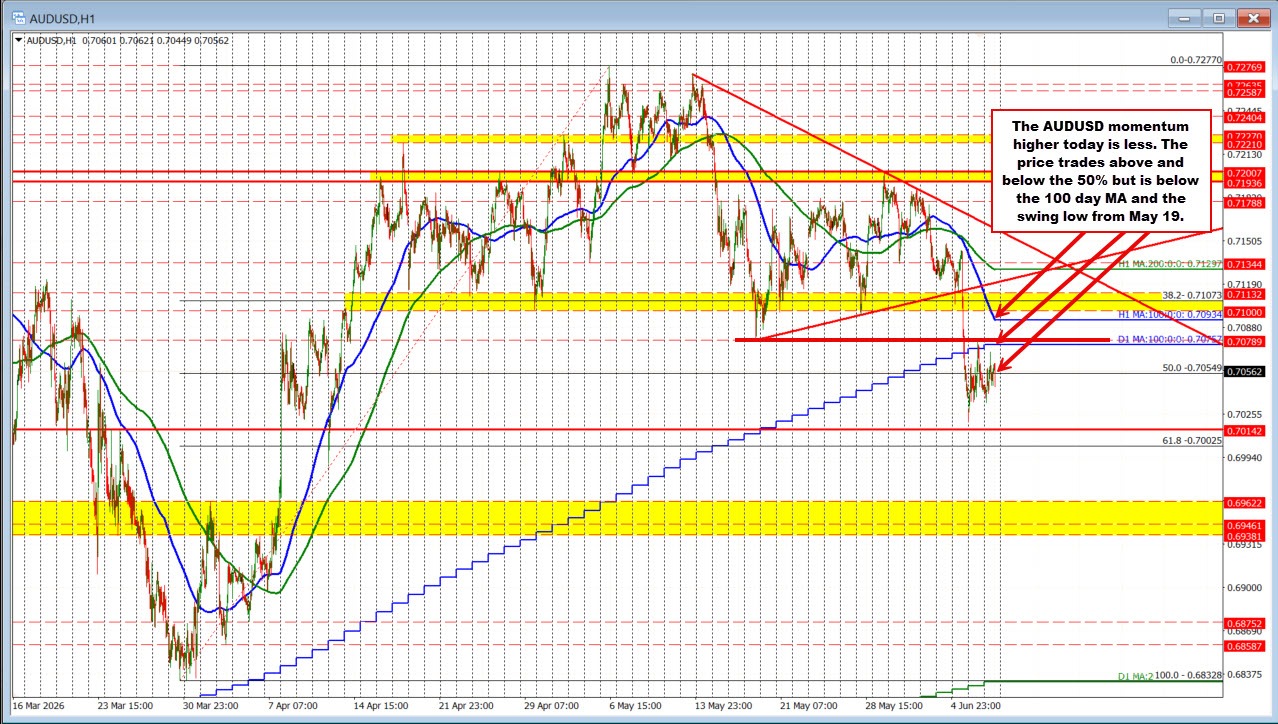Click the 0.72210 price level label

tap(1245, 144)
